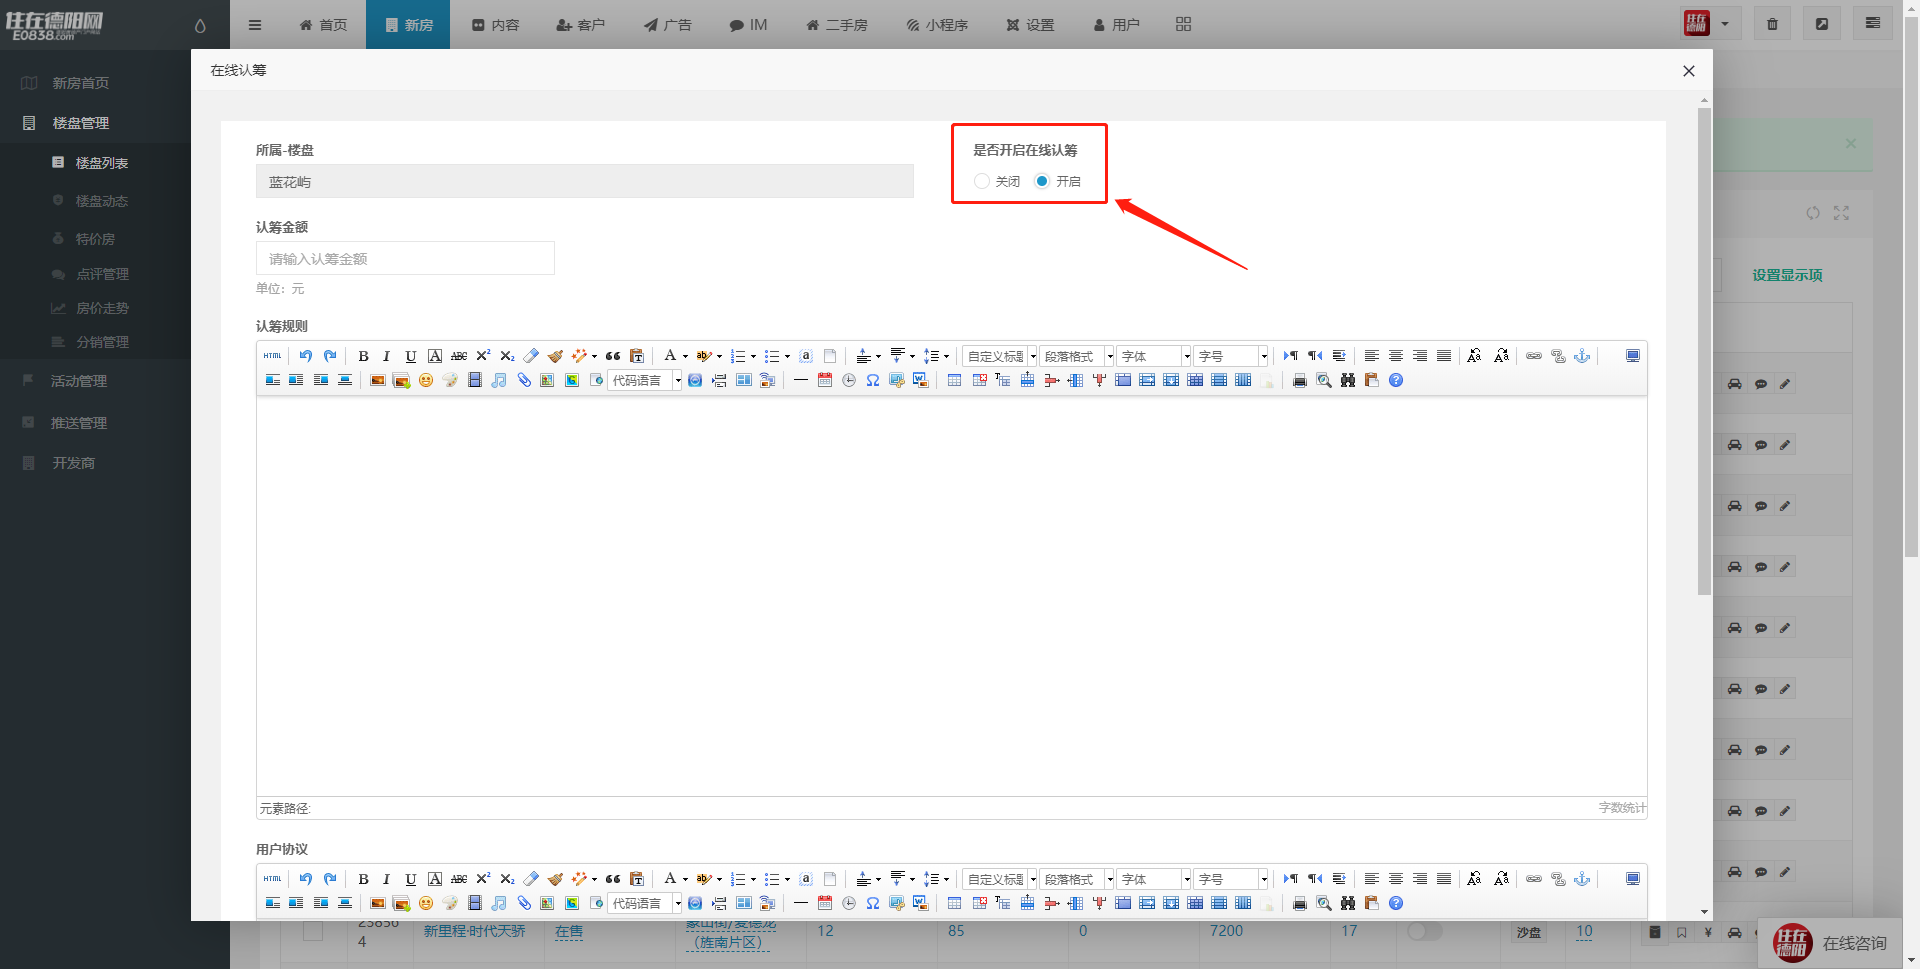
Task: Click the 认筹金额 input field
Action: coord(405,259)
